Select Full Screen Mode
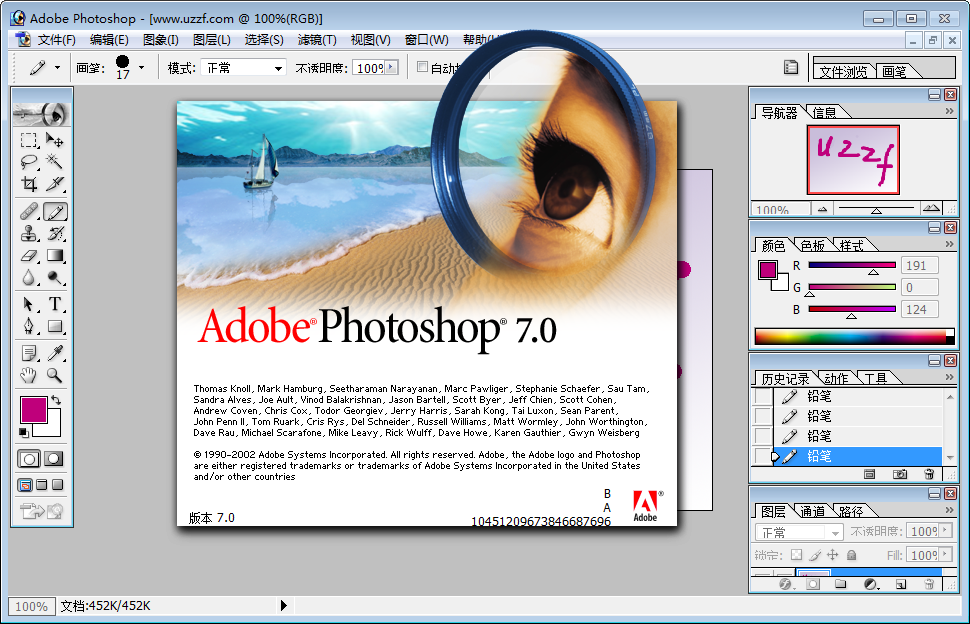 tap(58, 485)
